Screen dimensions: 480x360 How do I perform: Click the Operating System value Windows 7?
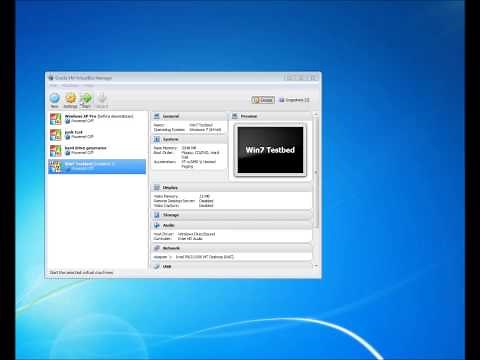coord(205,130)
